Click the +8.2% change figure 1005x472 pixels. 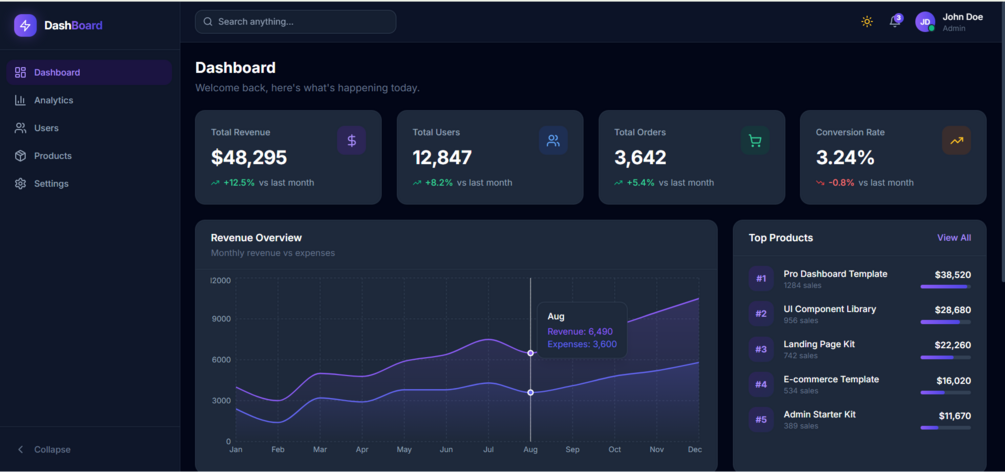coord(438,183)
